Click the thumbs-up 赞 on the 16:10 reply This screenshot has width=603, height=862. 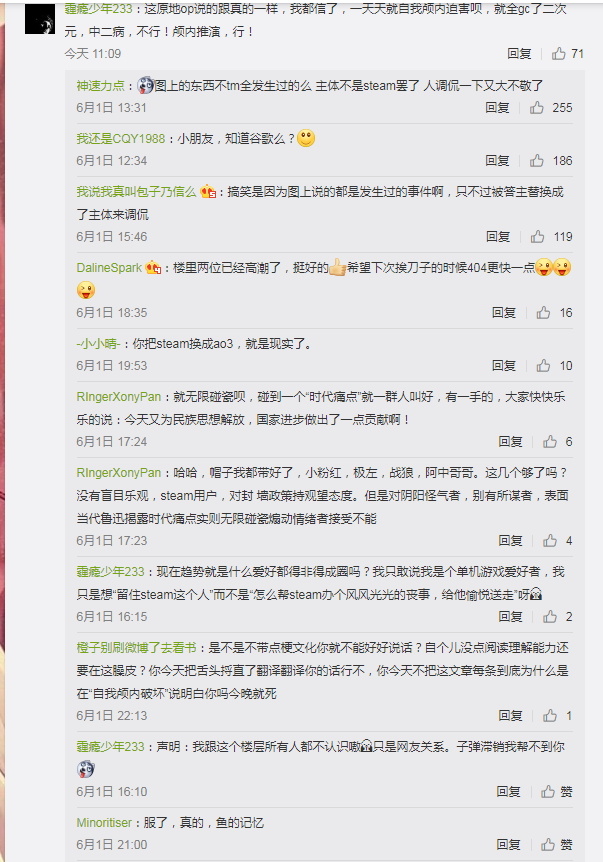[x=557, y=791]
